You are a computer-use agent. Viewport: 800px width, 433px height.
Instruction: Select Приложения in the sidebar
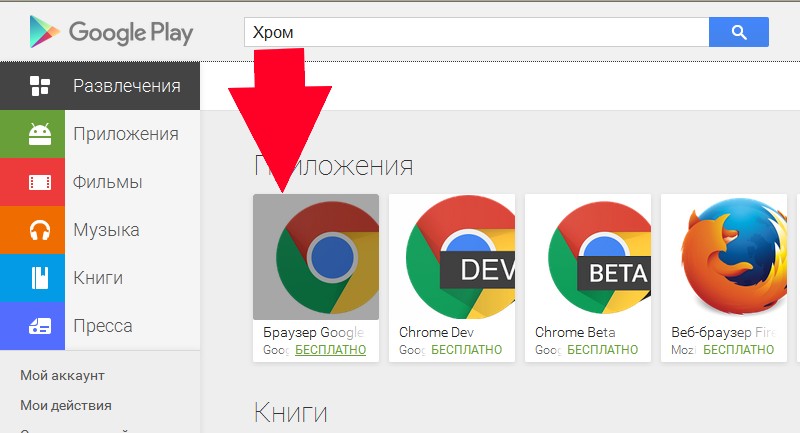tap(126, 134)
